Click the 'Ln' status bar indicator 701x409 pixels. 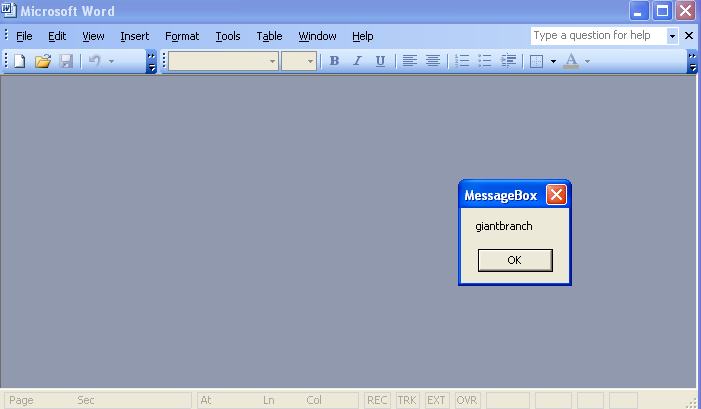click(x=268, y=400)
